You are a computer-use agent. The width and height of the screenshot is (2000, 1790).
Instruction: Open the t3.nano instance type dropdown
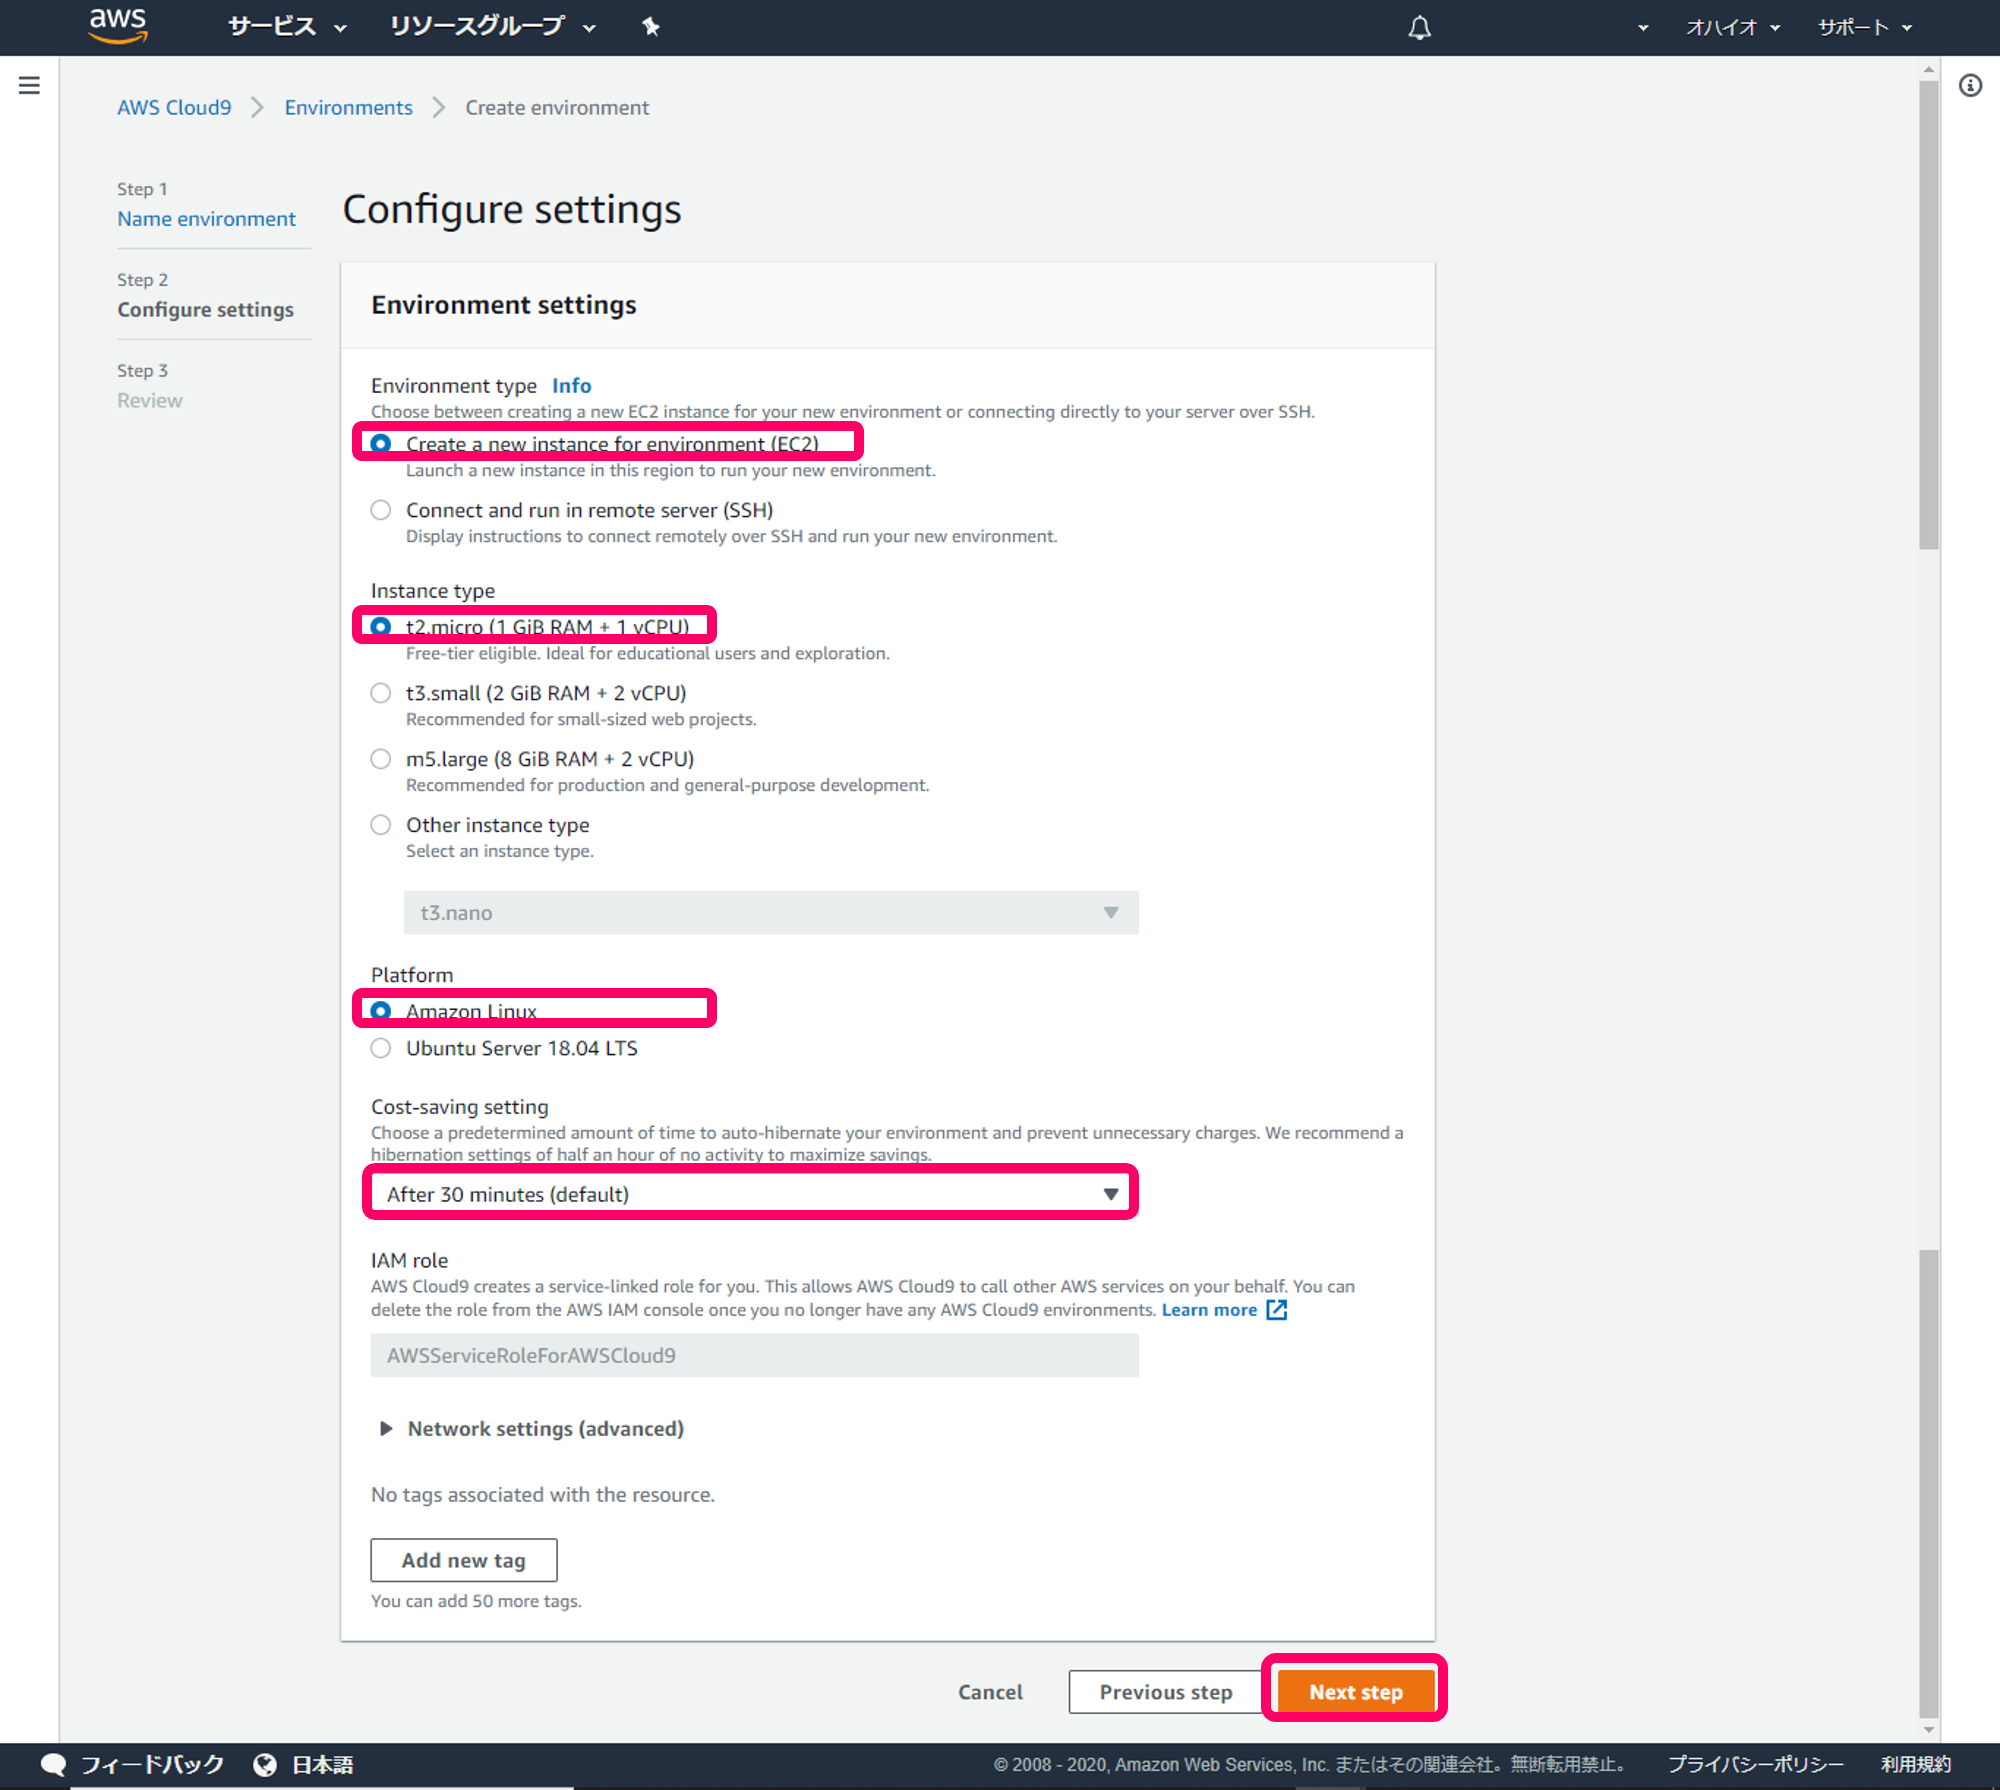[x=770, y=913]
